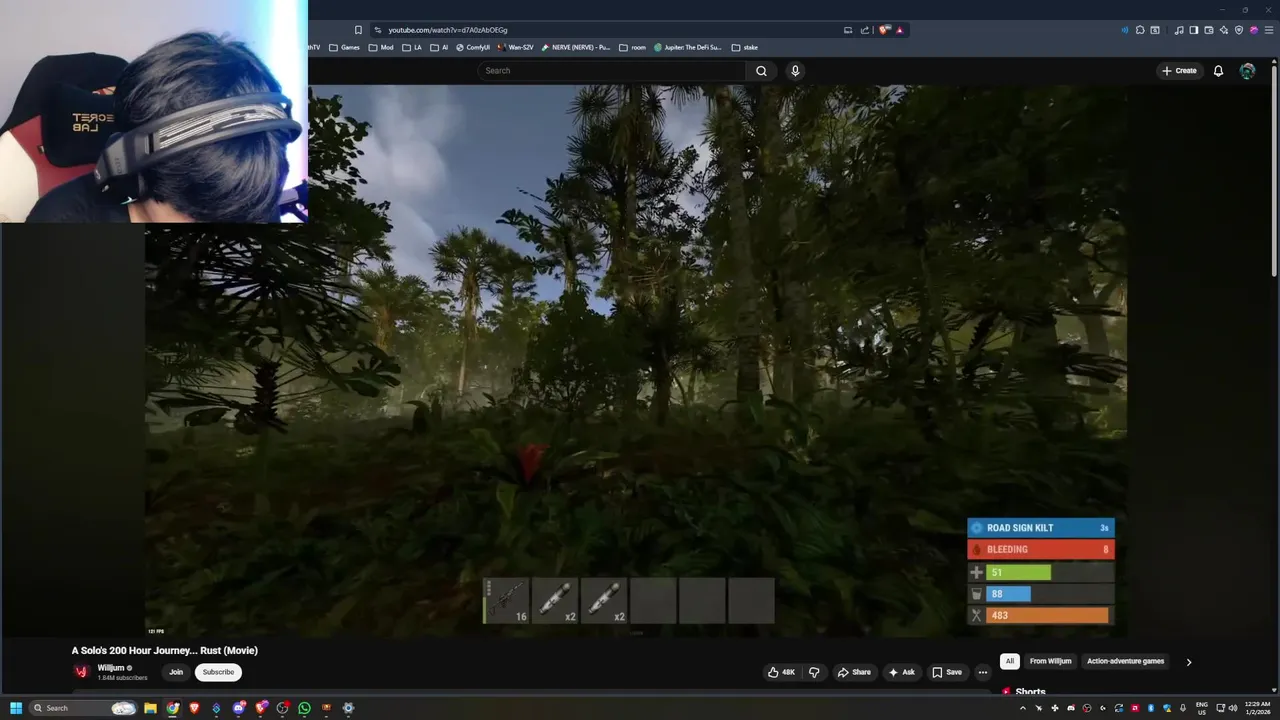
Task: Open the LA bookmarks folder
Action: [412, 47]
